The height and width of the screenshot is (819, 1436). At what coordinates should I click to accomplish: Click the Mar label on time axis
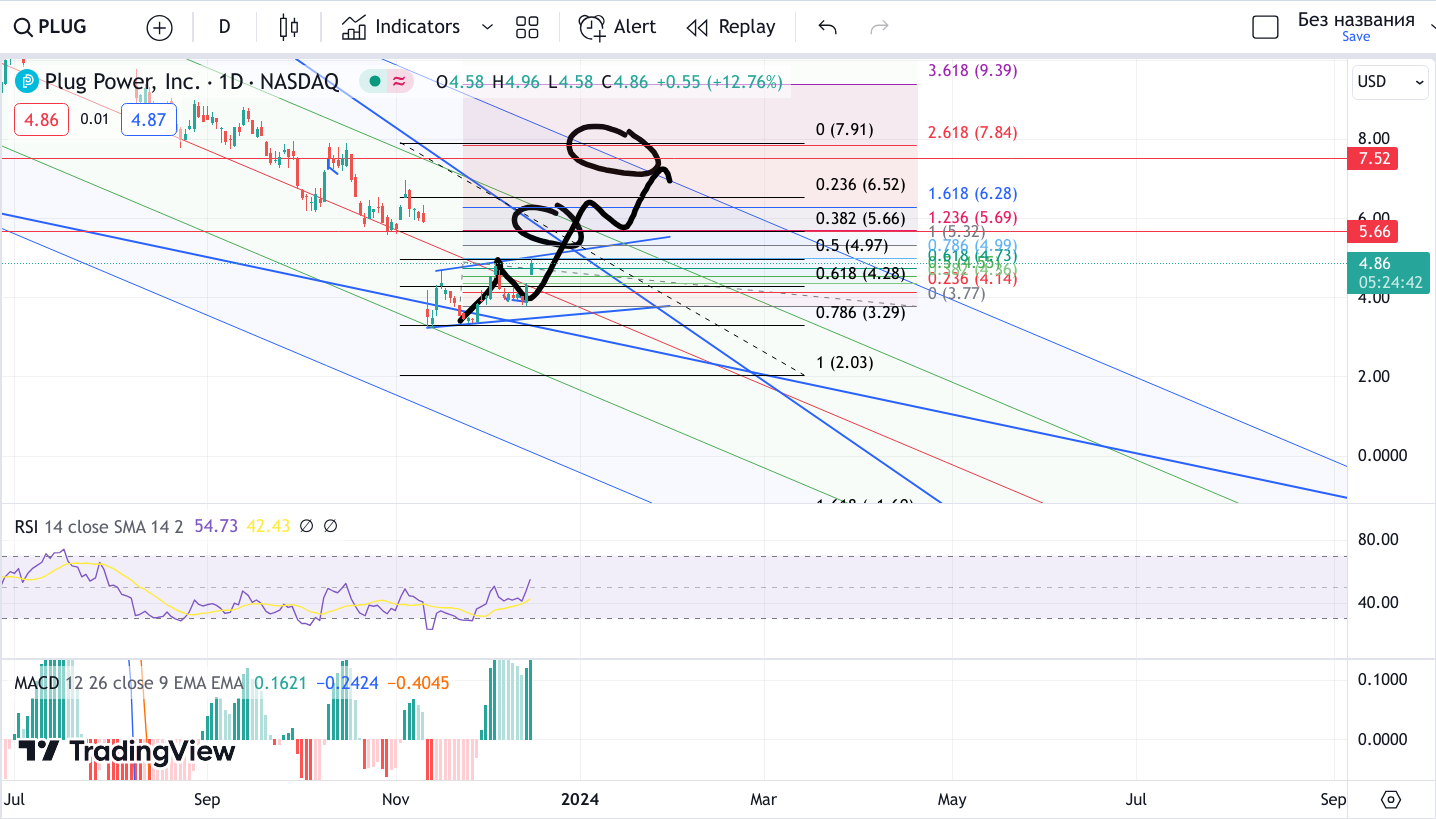[764, 799]
